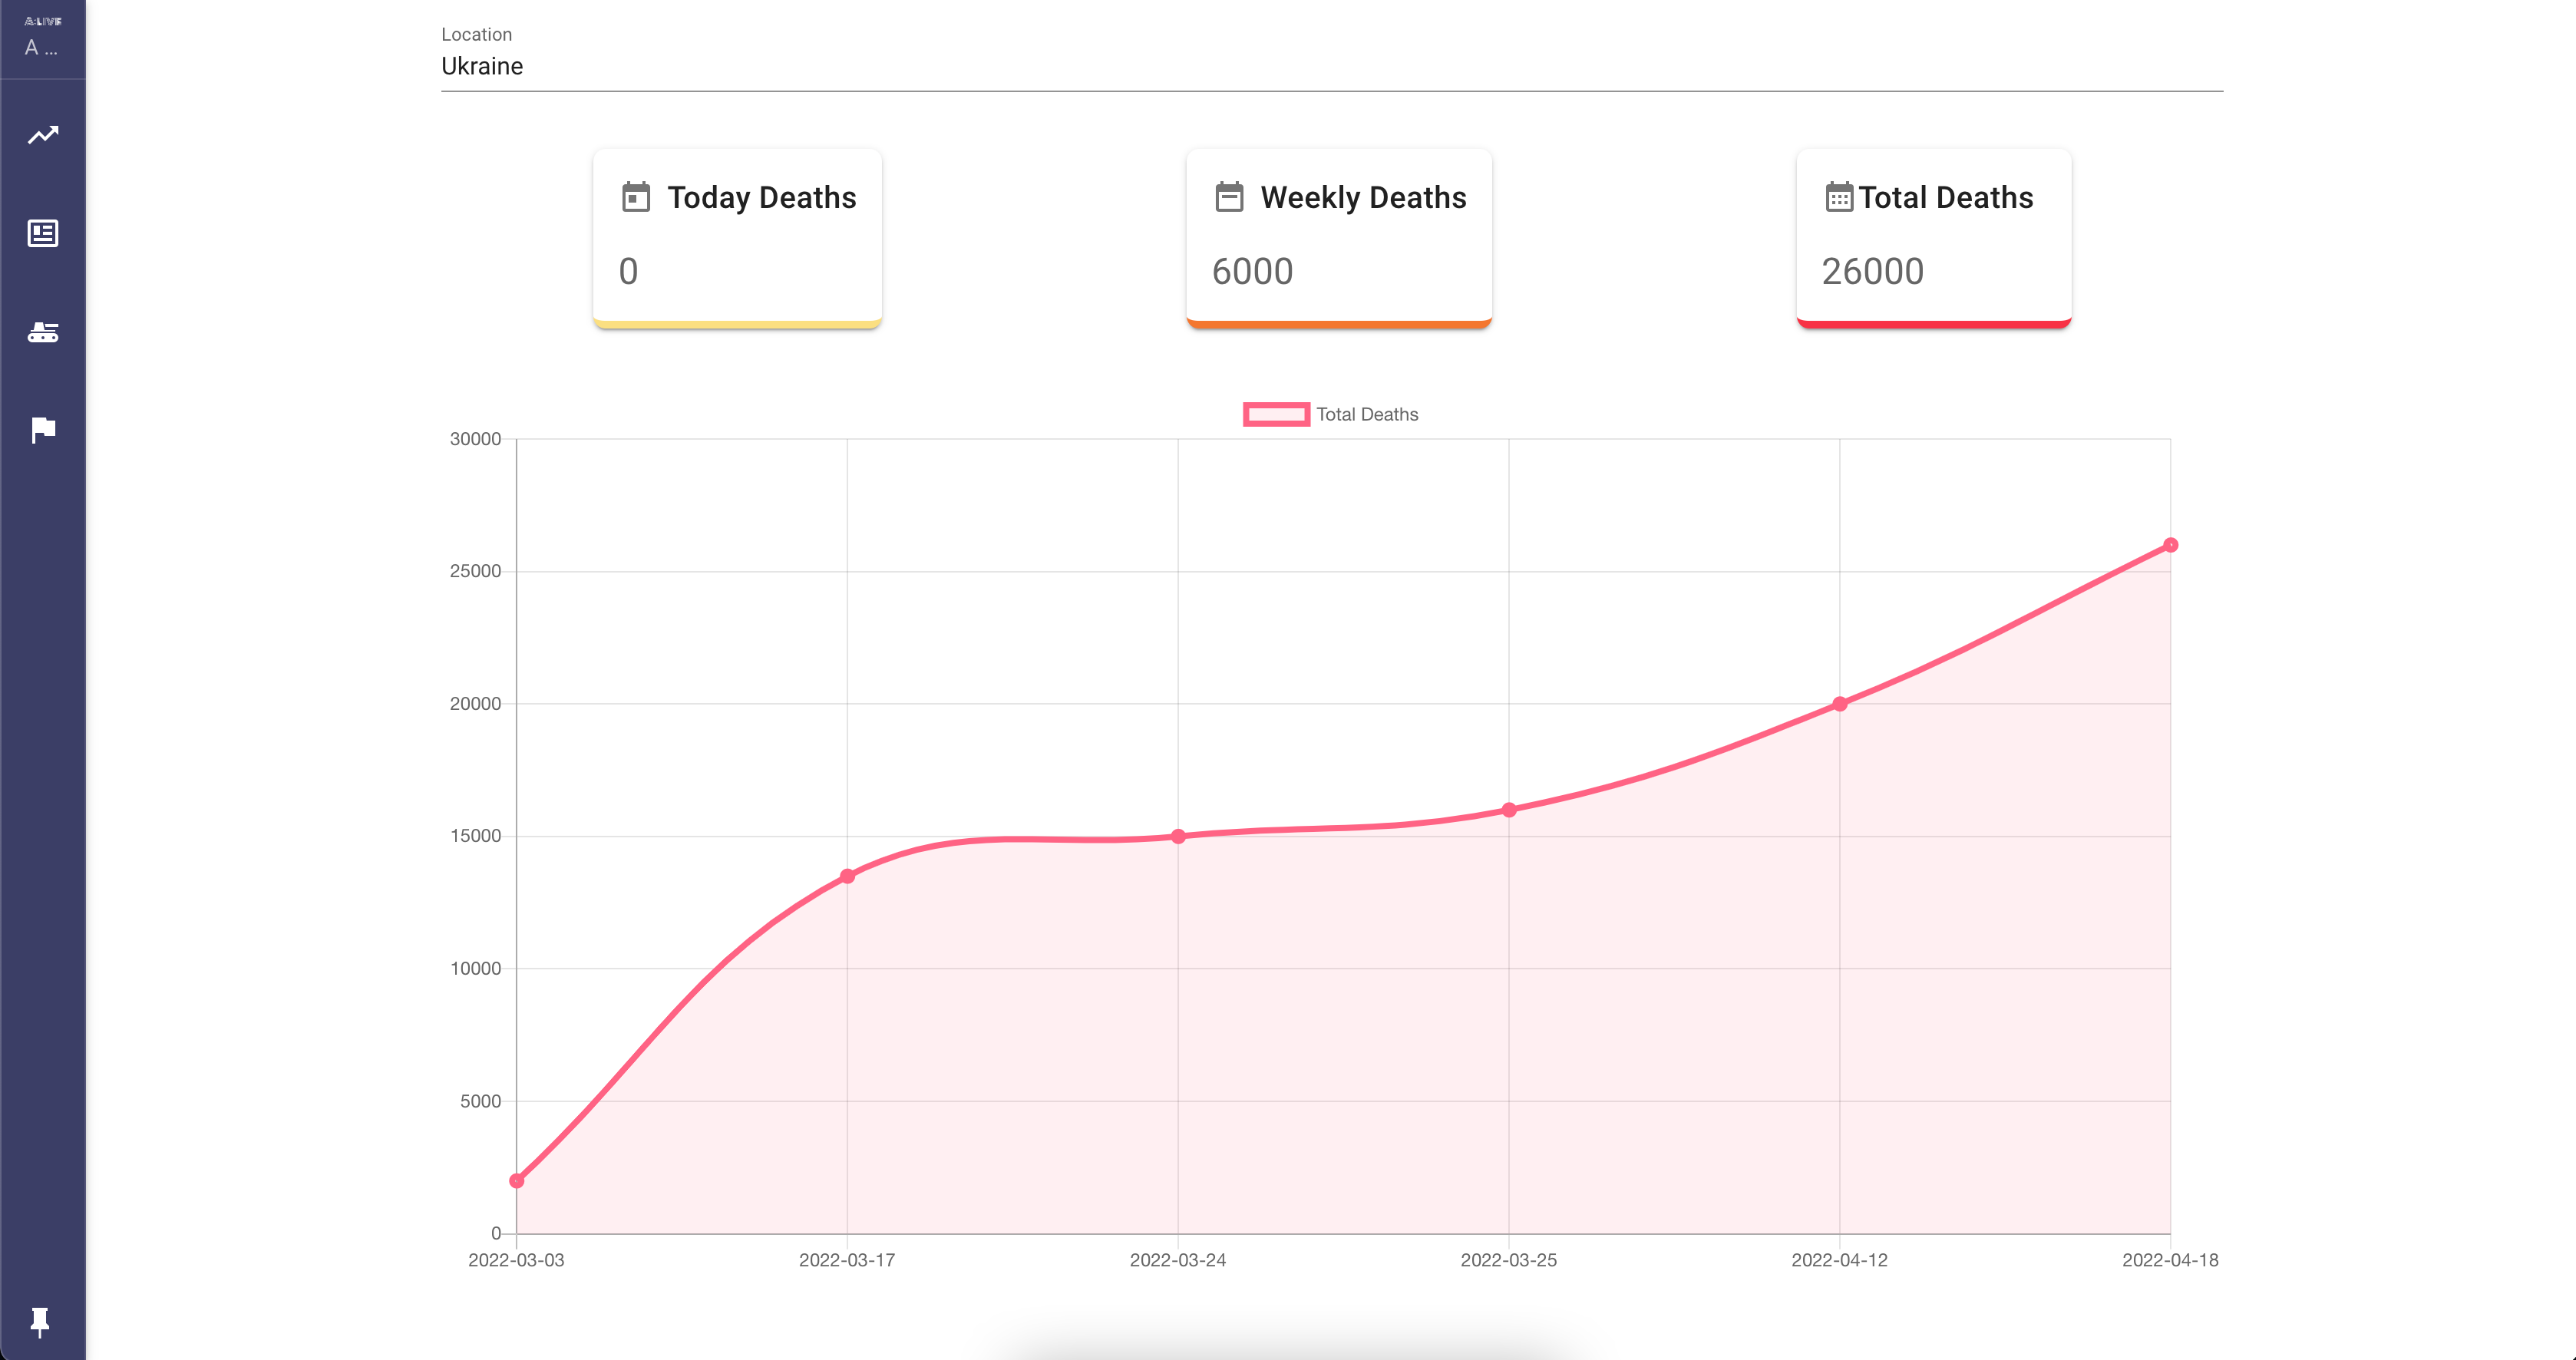Click the Weekly Deaths calendar icon
The width and height of the screenshot is (2576, 1360).
[1229, 197]
